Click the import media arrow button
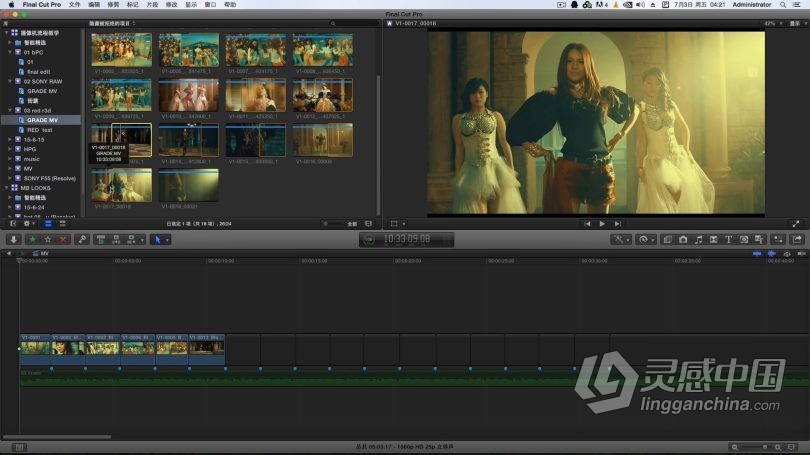 tap(13, 240)
